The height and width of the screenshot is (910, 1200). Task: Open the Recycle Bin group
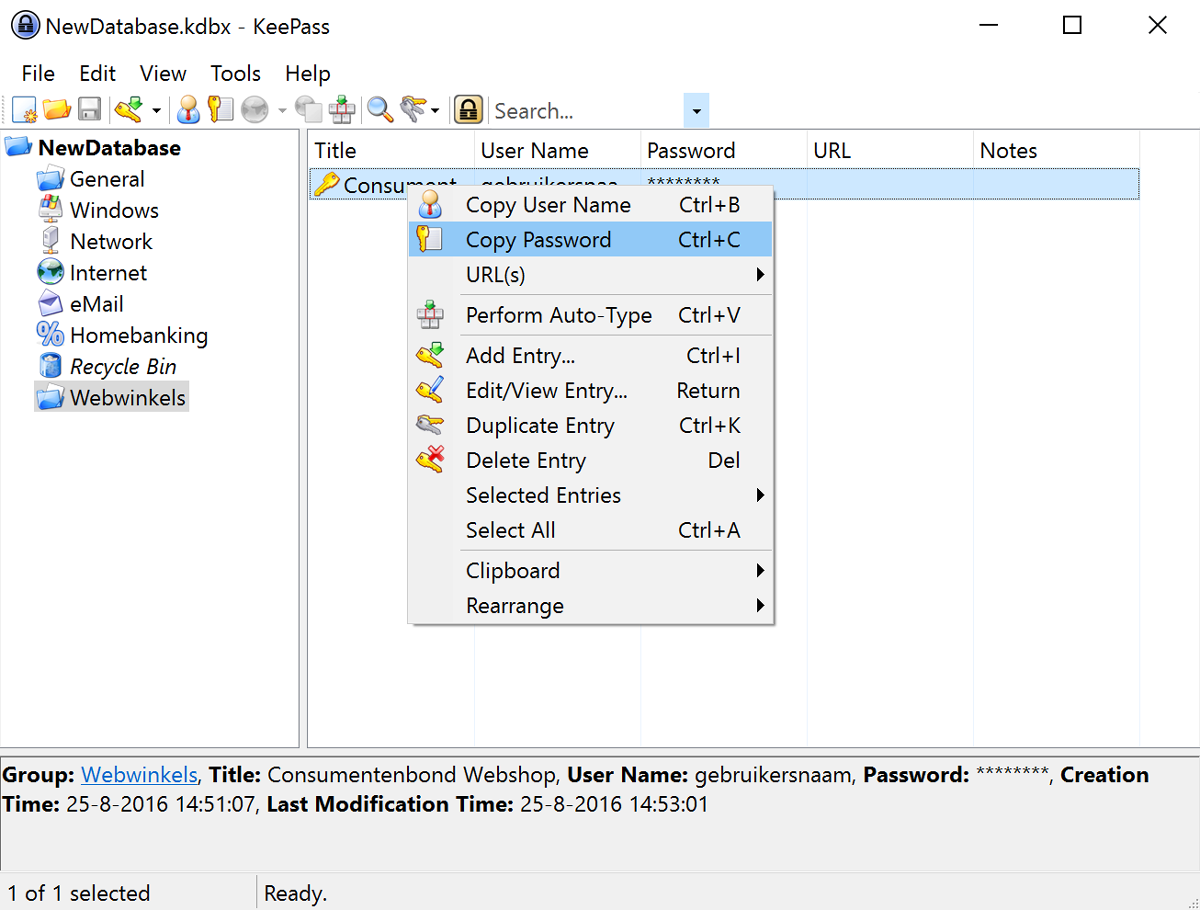pos(122,366)
